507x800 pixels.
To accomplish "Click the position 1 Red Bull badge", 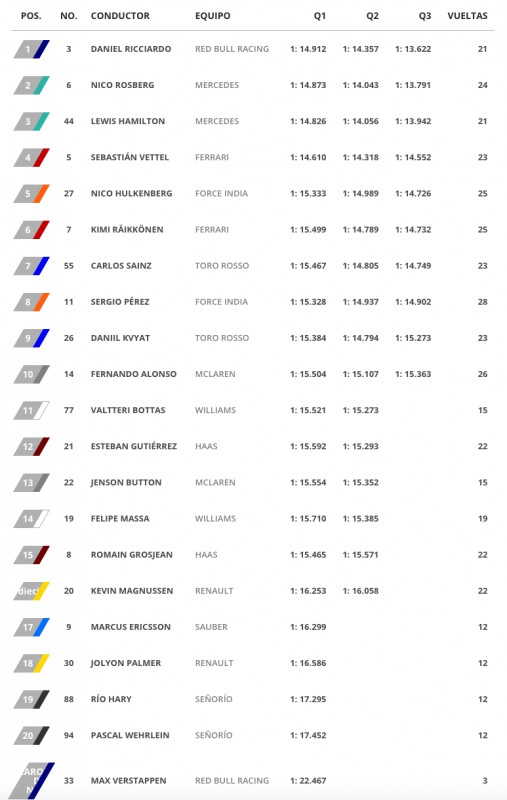I will pyautogui.click(x=32, y=49).
